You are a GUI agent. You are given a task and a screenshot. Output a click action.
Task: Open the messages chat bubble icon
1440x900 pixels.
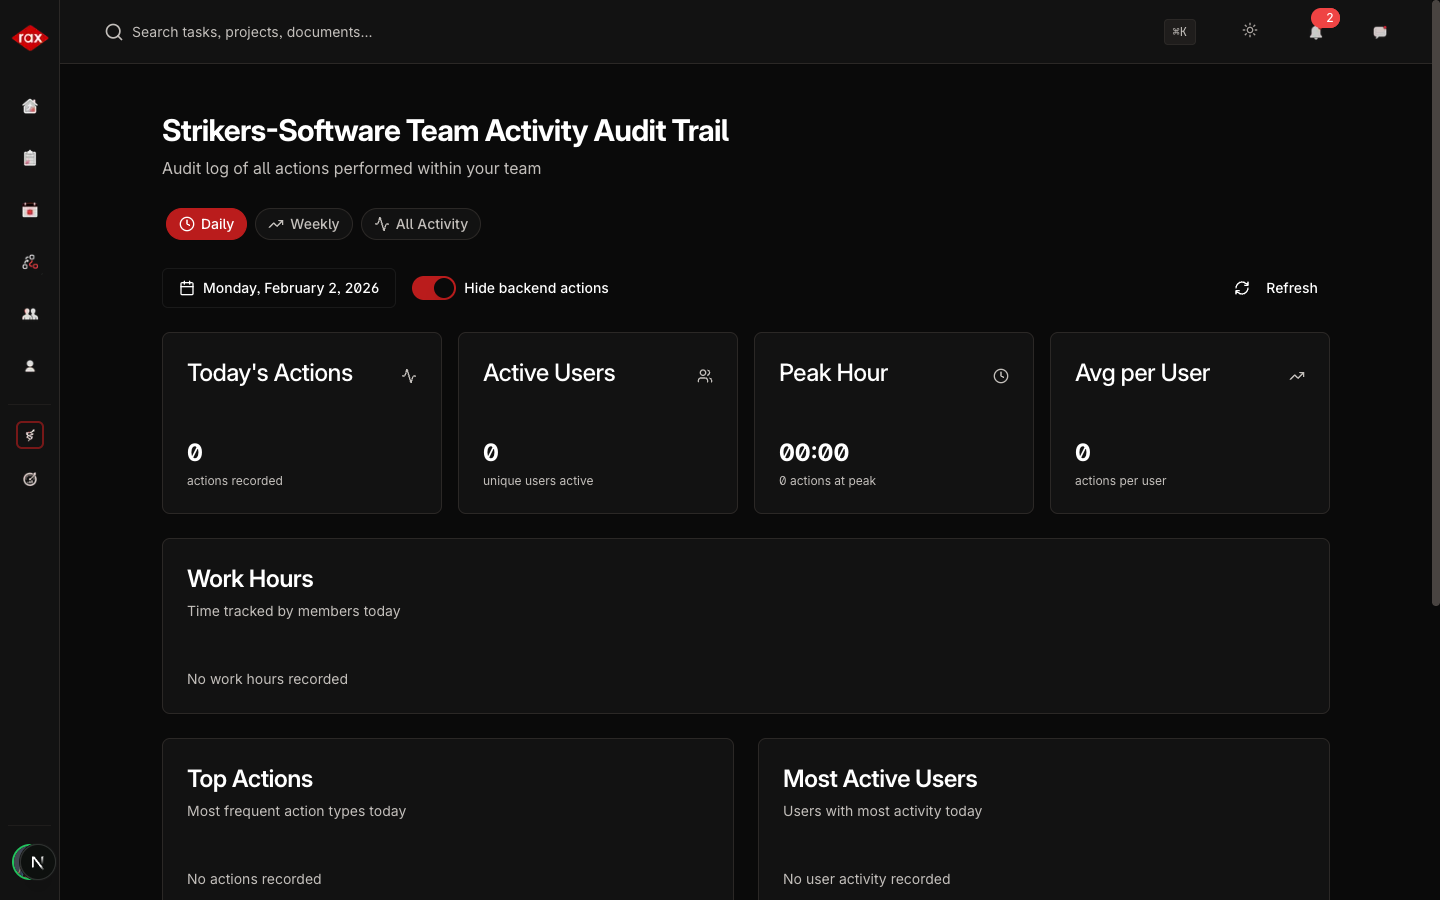coord(1379,32)
